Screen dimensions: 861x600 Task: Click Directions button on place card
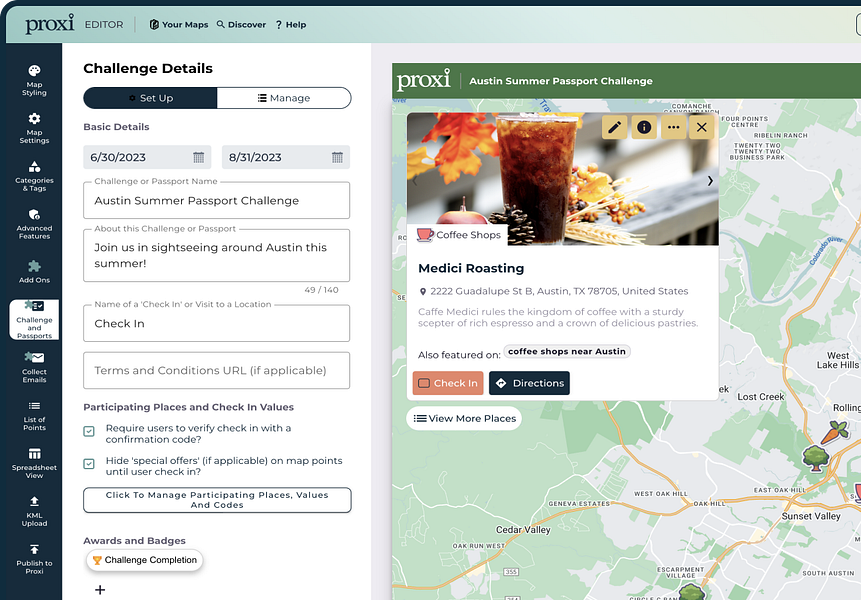point(529,383)
